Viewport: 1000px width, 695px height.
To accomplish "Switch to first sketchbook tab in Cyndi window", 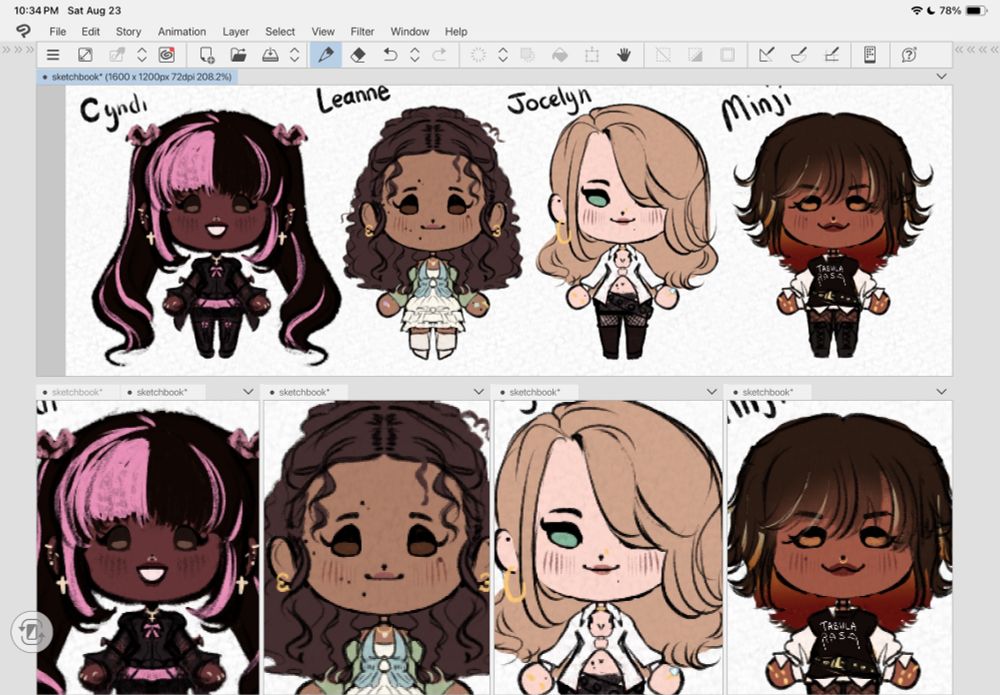I will point(77,392).
